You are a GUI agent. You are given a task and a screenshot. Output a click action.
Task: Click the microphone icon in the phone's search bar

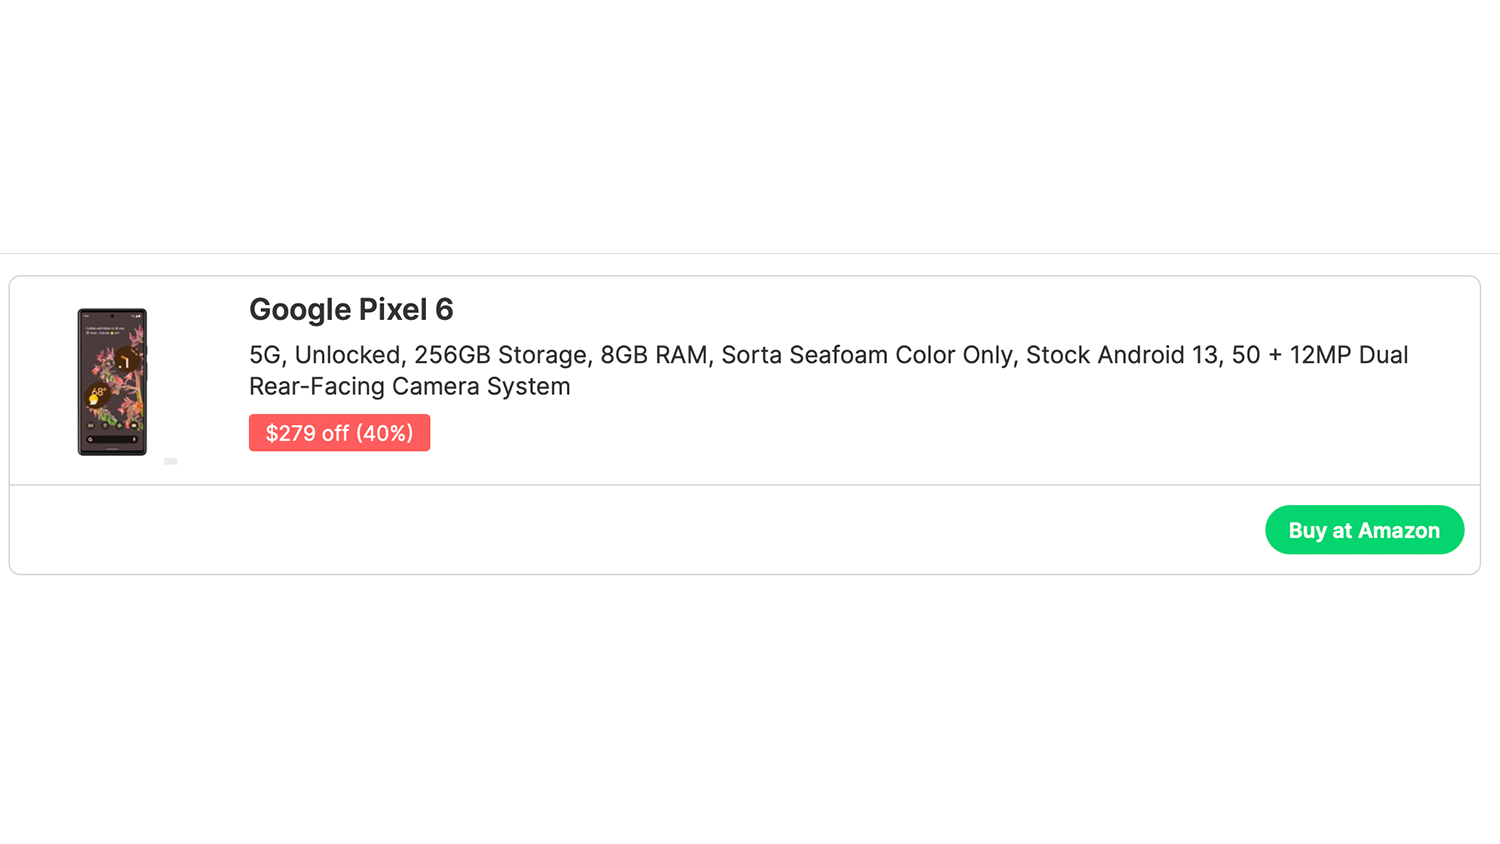134,439
